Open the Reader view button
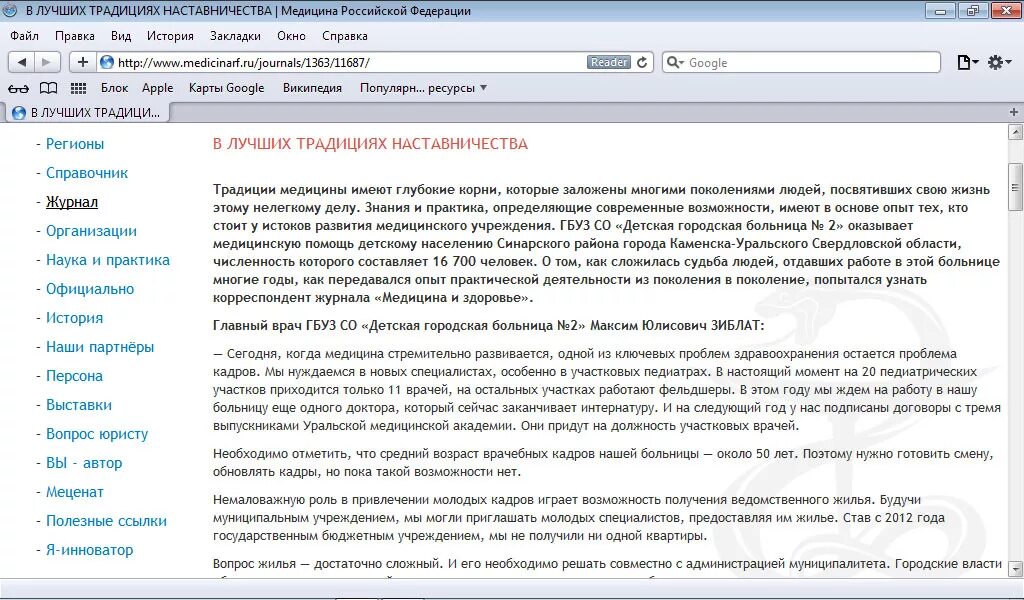This screenshot has height=600, width=1024. coord(609,62)
